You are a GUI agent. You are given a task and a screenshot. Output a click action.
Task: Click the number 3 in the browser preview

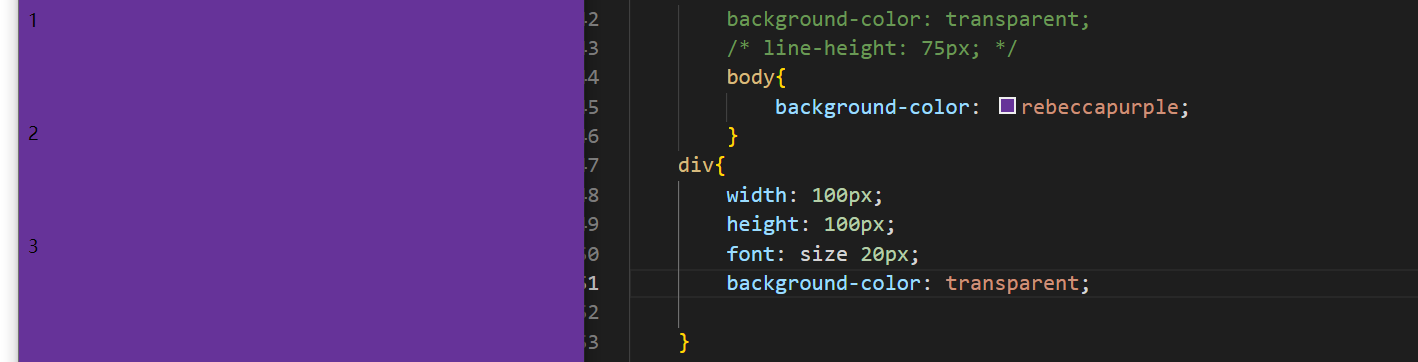click(x=33, y=246)
